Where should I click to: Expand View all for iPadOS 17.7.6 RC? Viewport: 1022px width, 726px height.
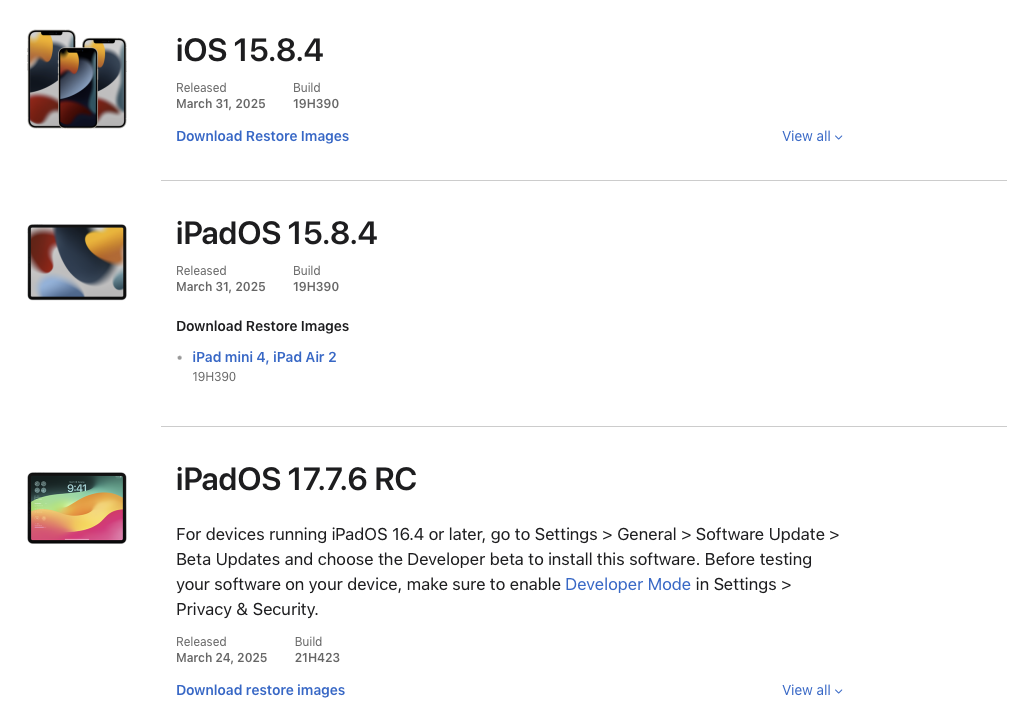[x=806, y=690]
